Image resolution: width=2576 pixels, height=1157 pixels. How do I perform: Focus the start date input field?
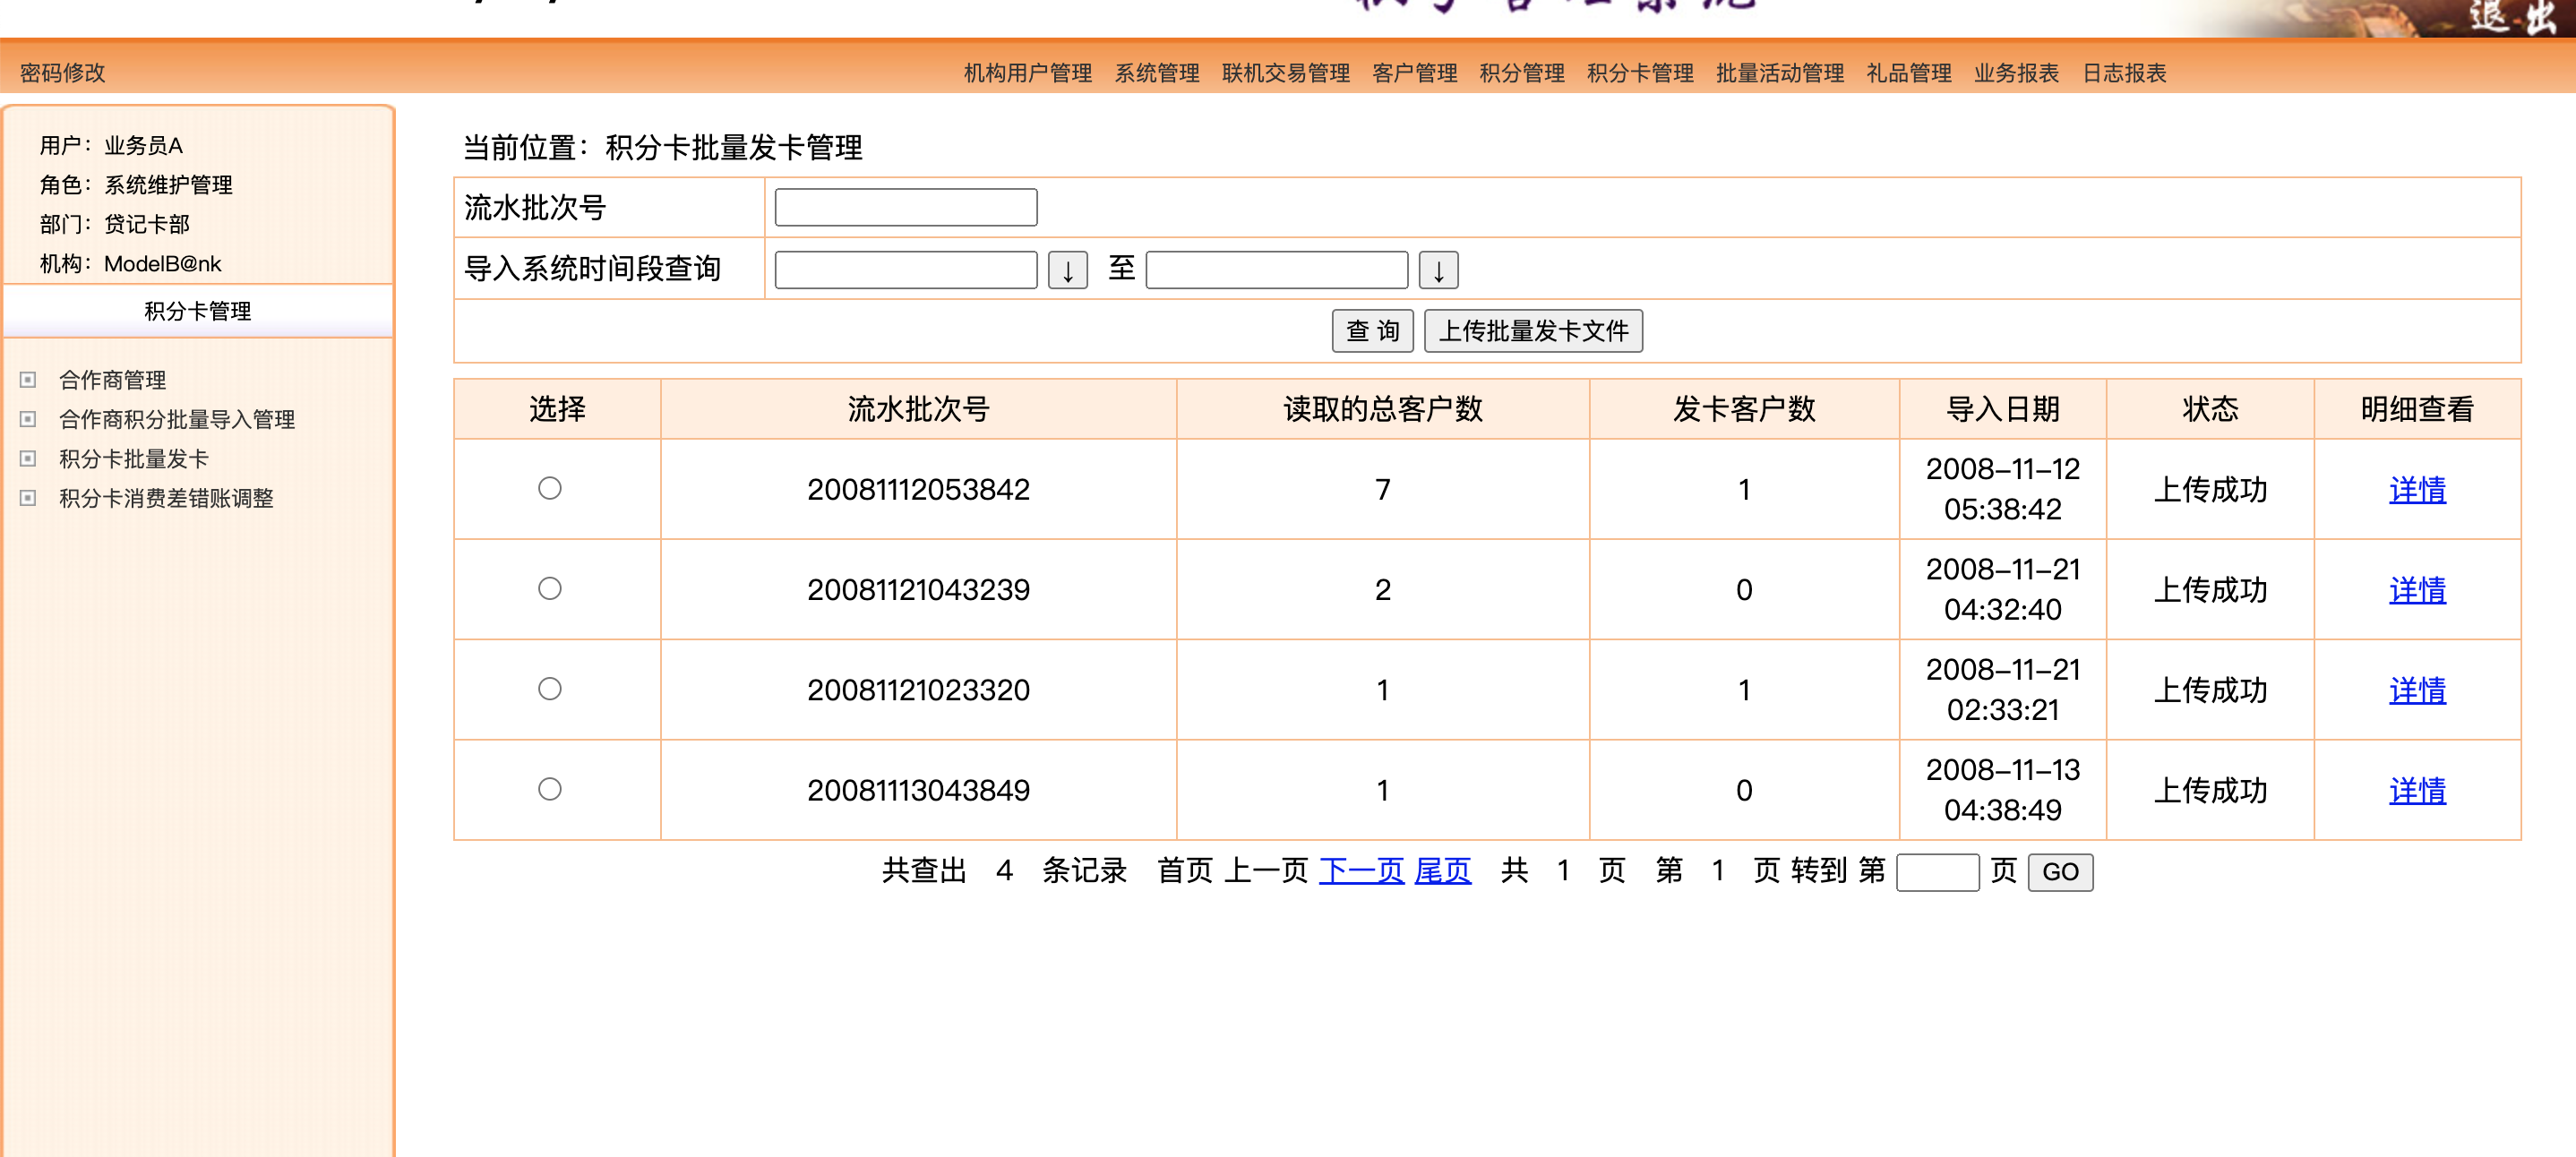[906, 270]
